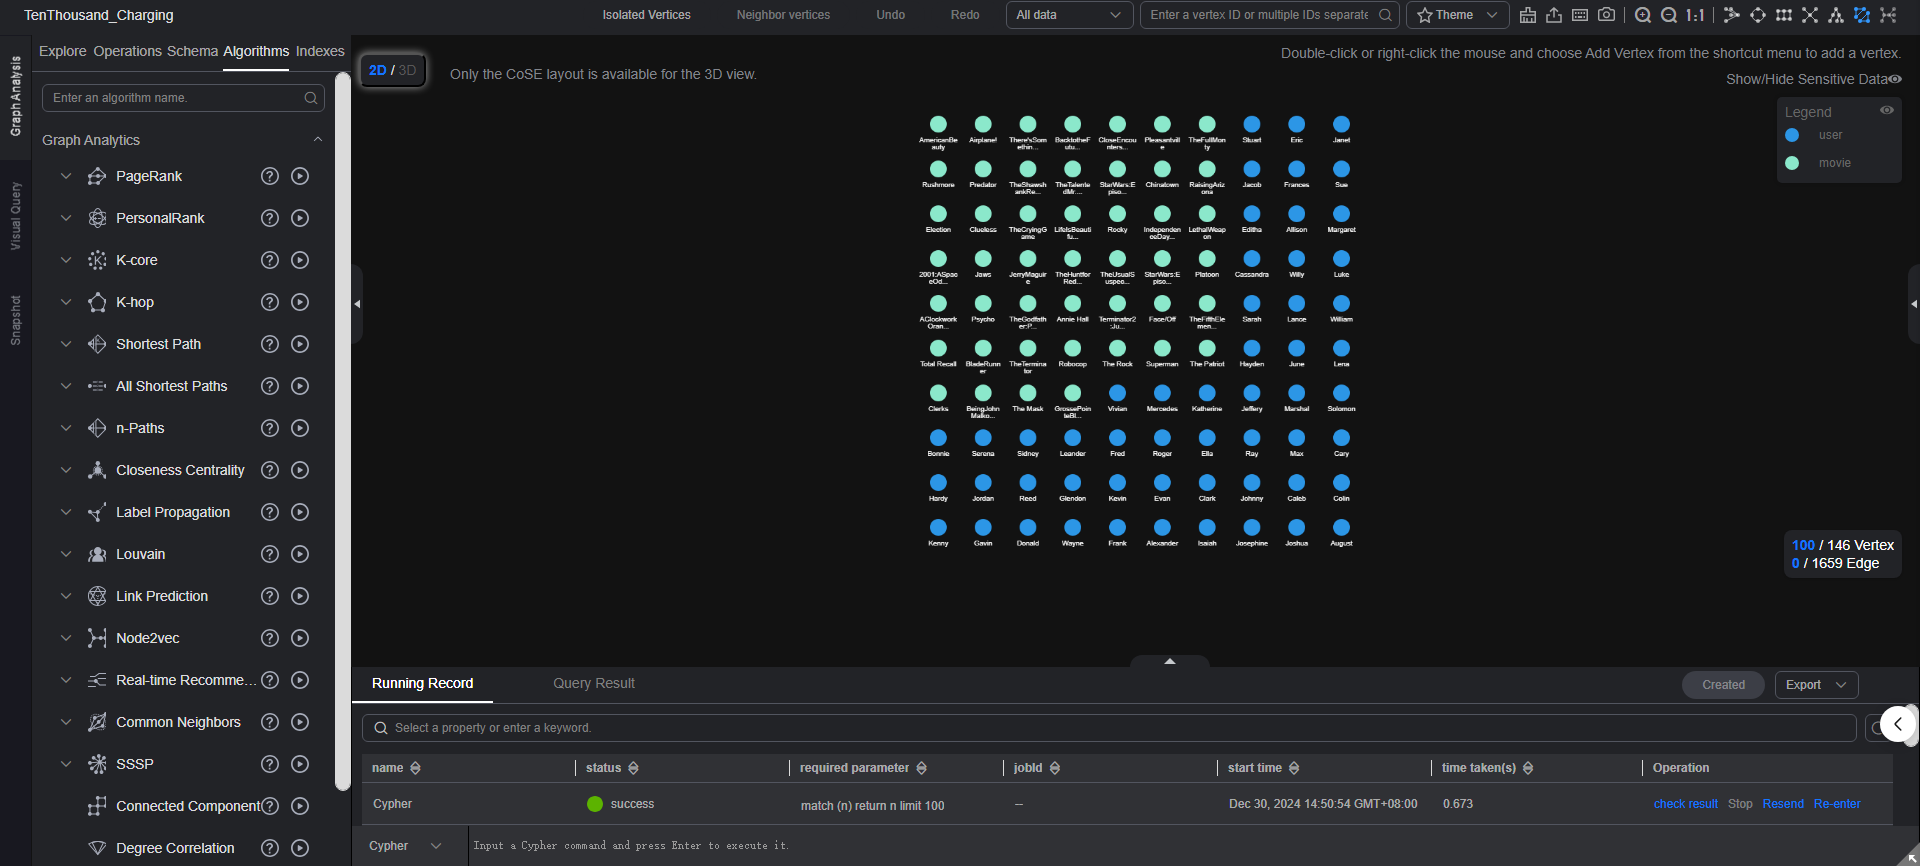Open help for PersonalRank algorithm

pyautogui.click(x=270, y=218)
